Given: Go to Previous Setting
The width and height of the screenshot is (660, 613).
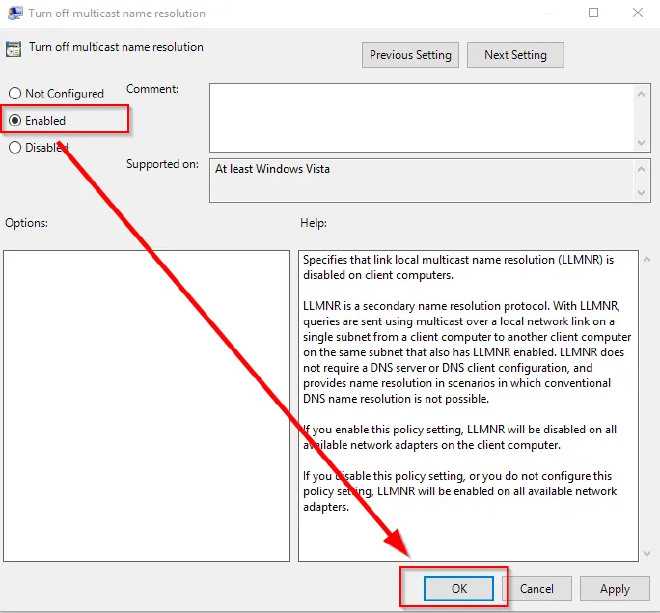Looking at the screenshot, I should click(x=411, y=55).
